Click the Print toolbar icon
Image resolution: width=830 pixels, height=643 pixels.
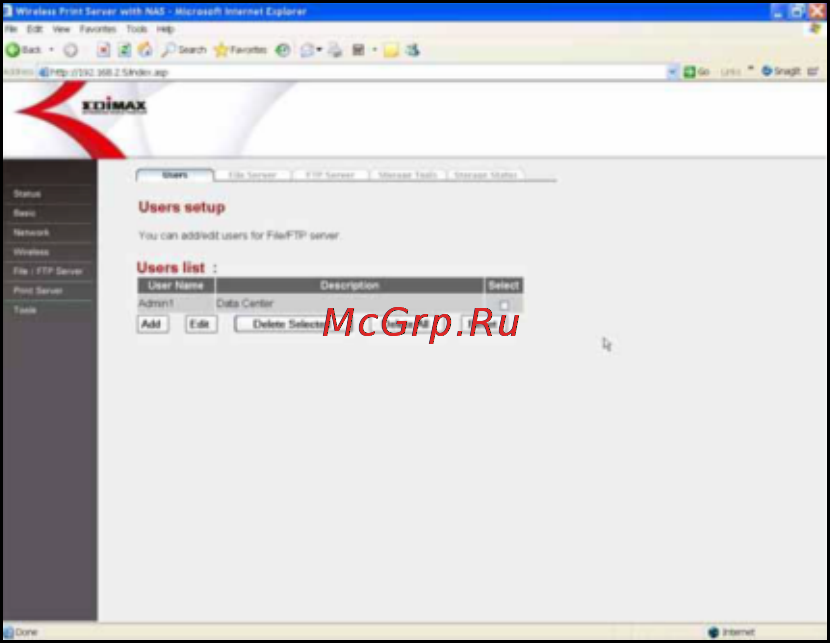pyautogui.click(x=335, y=50)
